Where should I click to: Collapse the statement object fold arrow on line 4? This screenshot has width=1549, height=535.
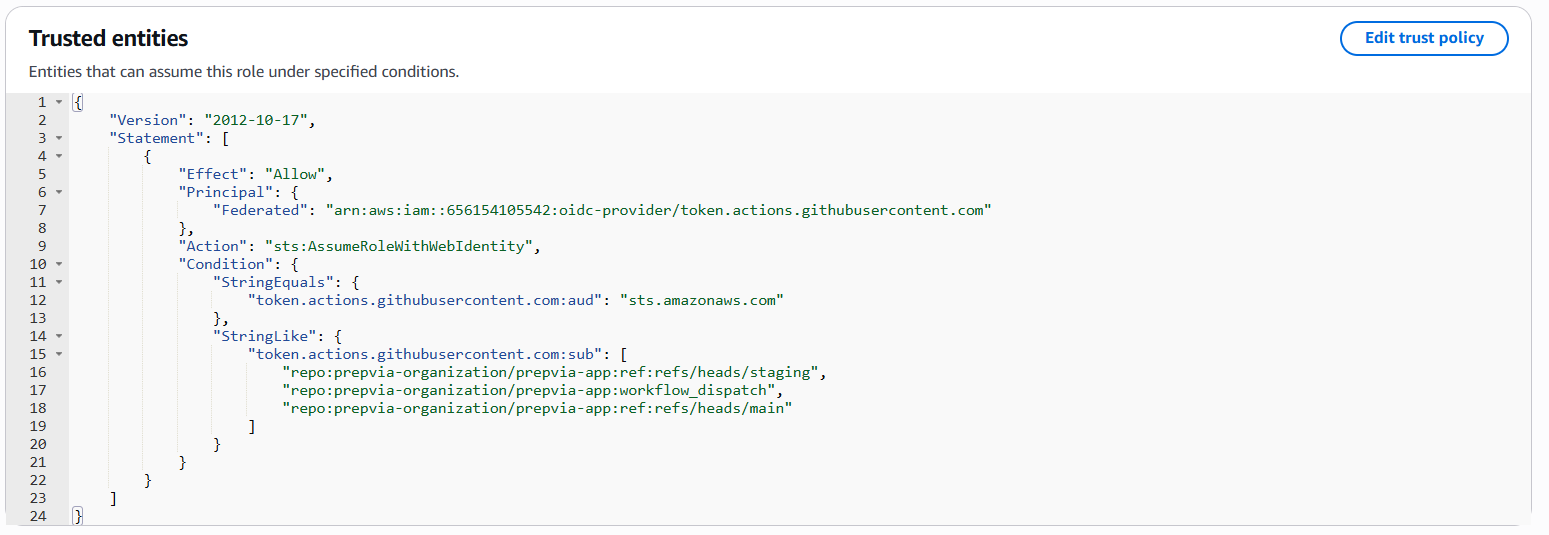click(59, 156)
